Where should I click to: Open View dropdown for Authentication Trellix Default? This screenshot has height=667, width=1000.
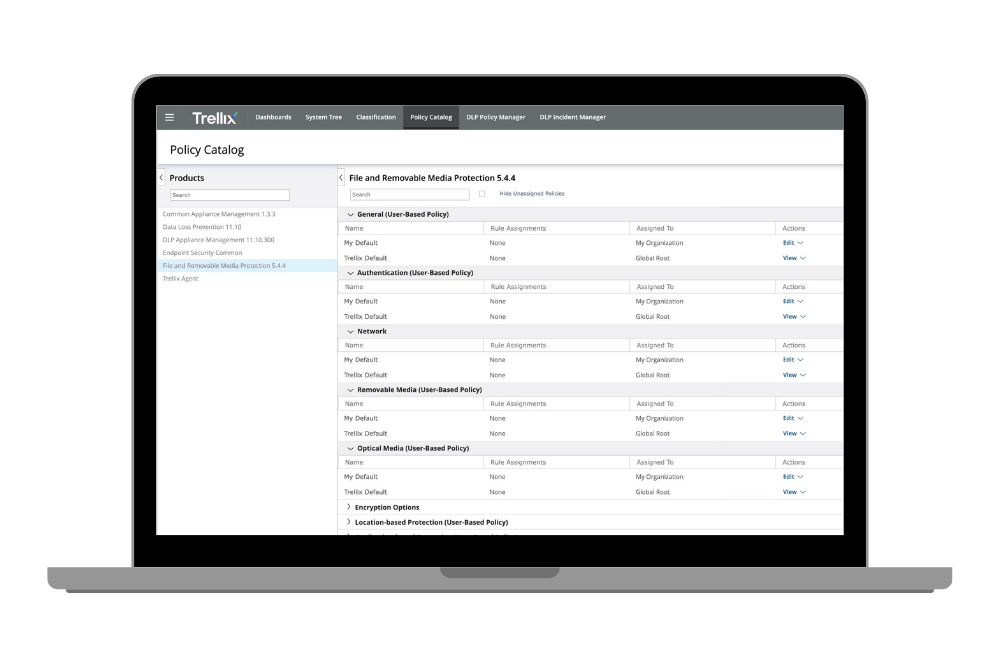click(x=794, y=316)
